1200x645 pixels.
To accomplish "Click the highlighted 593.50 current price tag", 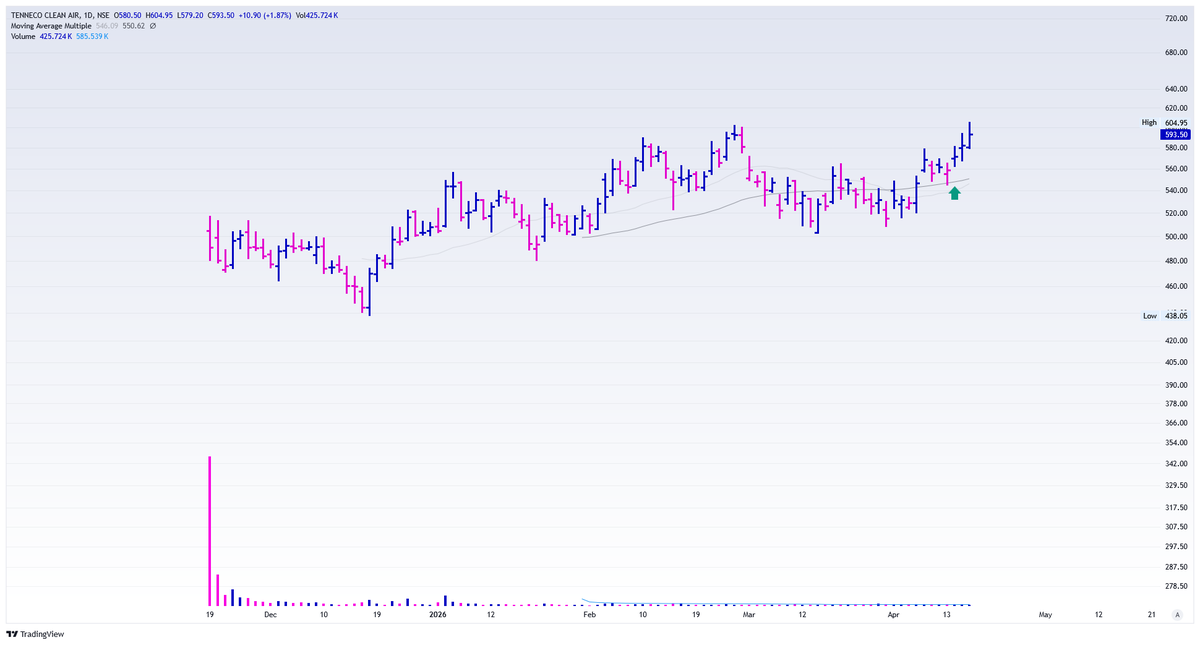I will pyautogui.click(x=1174, y=134).
